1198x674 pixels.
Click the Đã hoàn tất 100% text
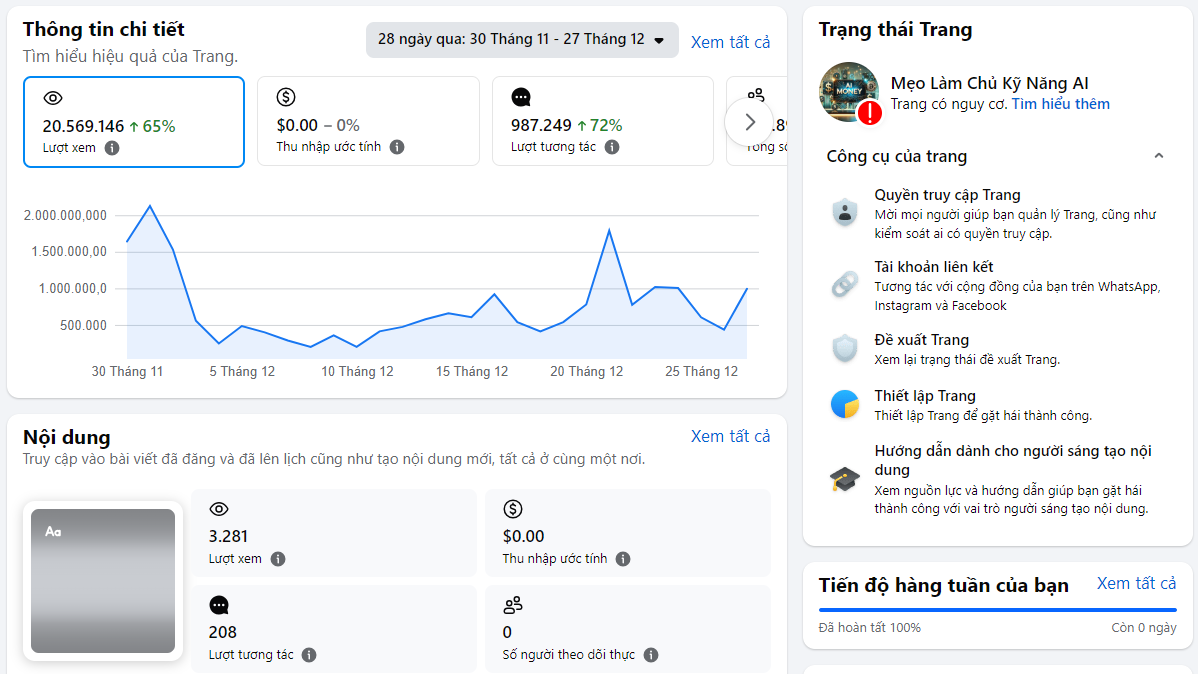[869, 627]
